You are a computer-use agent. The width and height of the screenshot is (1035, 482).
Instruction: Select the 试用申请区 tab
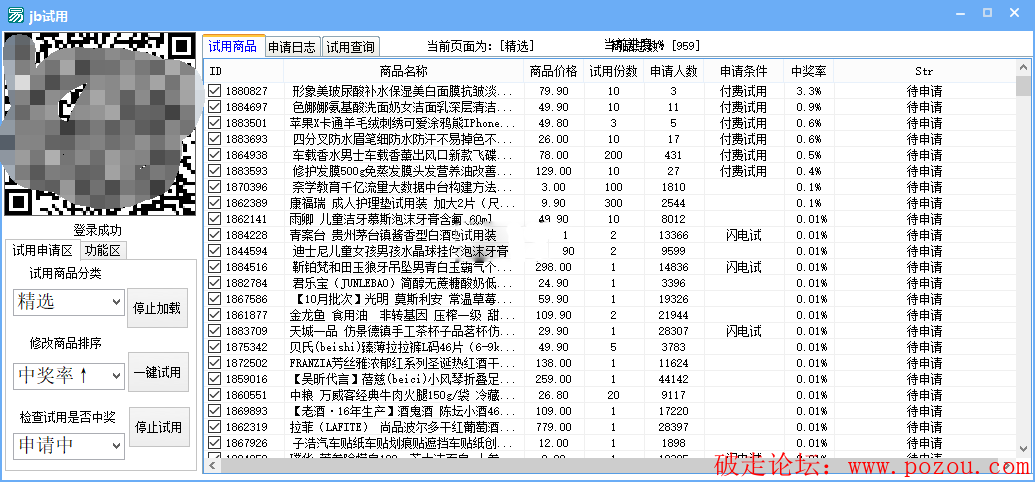pyautogui.click(x=42, y=250)
